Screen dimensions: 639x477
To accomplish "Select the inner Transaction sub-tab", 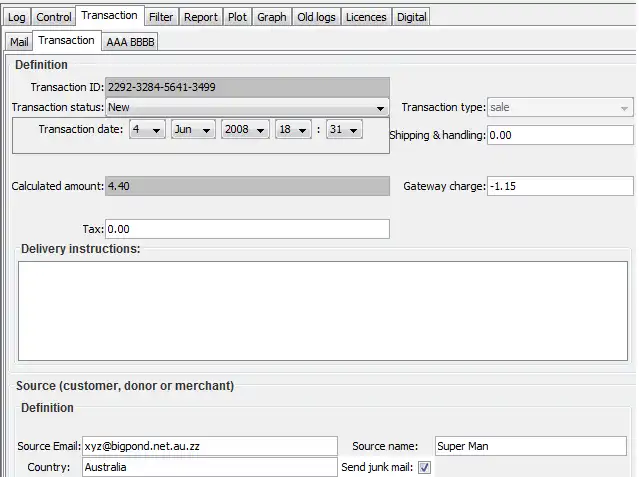I will click(x=67, y=40).
